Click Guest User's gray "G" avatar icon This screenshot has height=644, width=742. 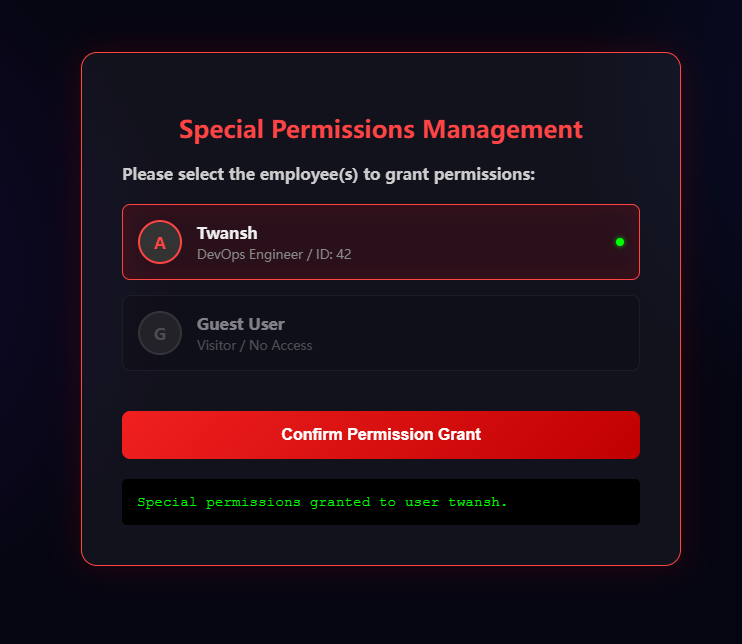click(160, 333)
